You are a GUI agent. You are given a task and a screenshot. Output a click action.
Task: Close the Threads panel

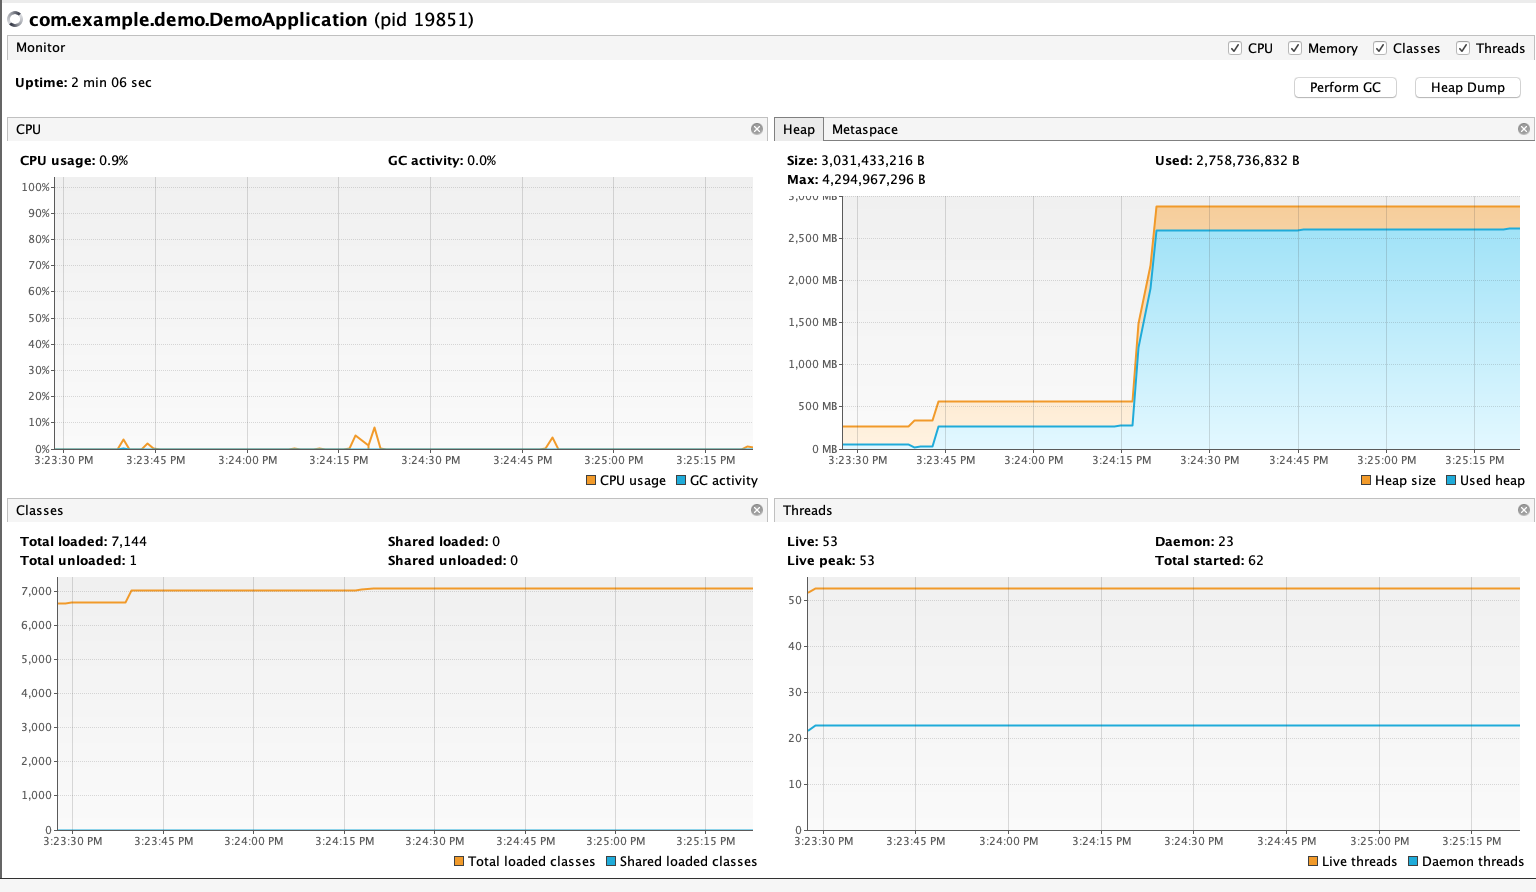pyautogui.click(x=1524, y=510)
